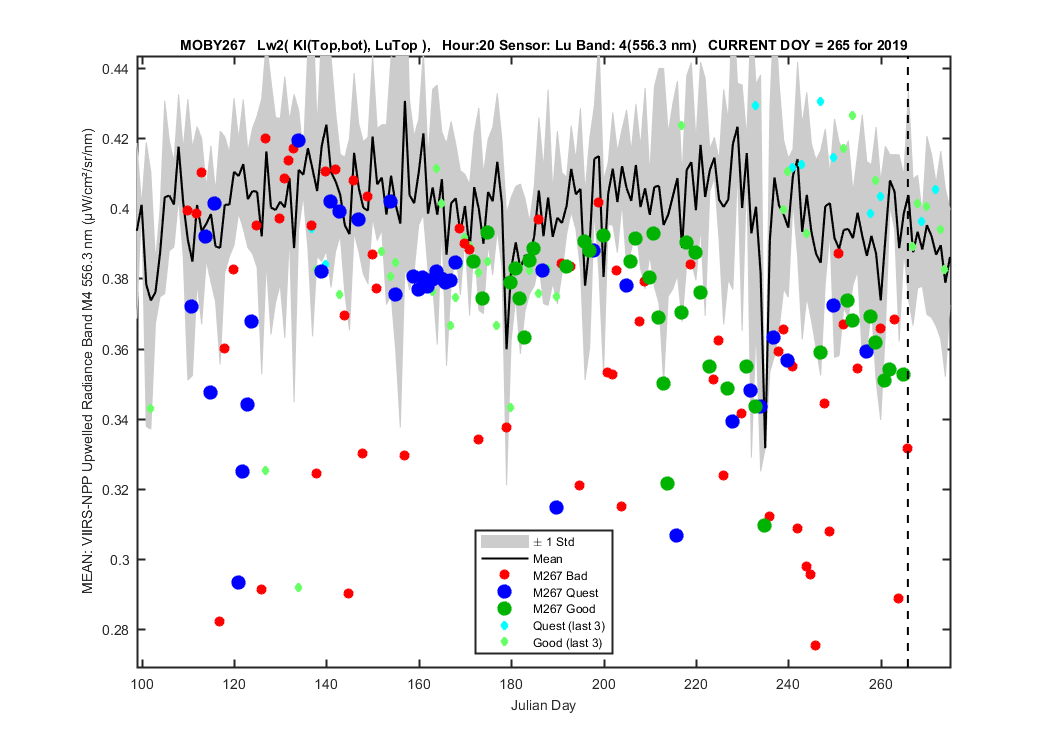Image resolution: width=1050 pixels, height=750 pixels.
Task: Select the 'Good (last 3)' legend text label
Action: coord(567,643)
